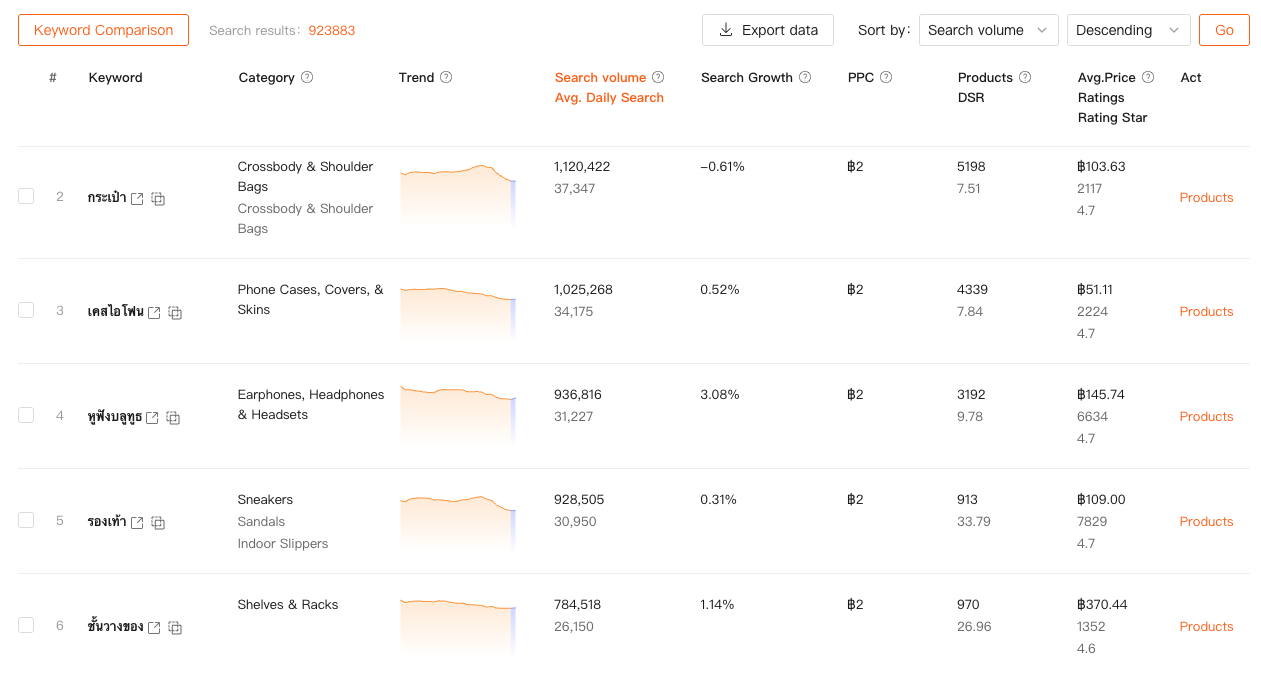Open external link for keyword เคสไอโฟน
Screen dimensions: 1261x677
click(154, 313)
